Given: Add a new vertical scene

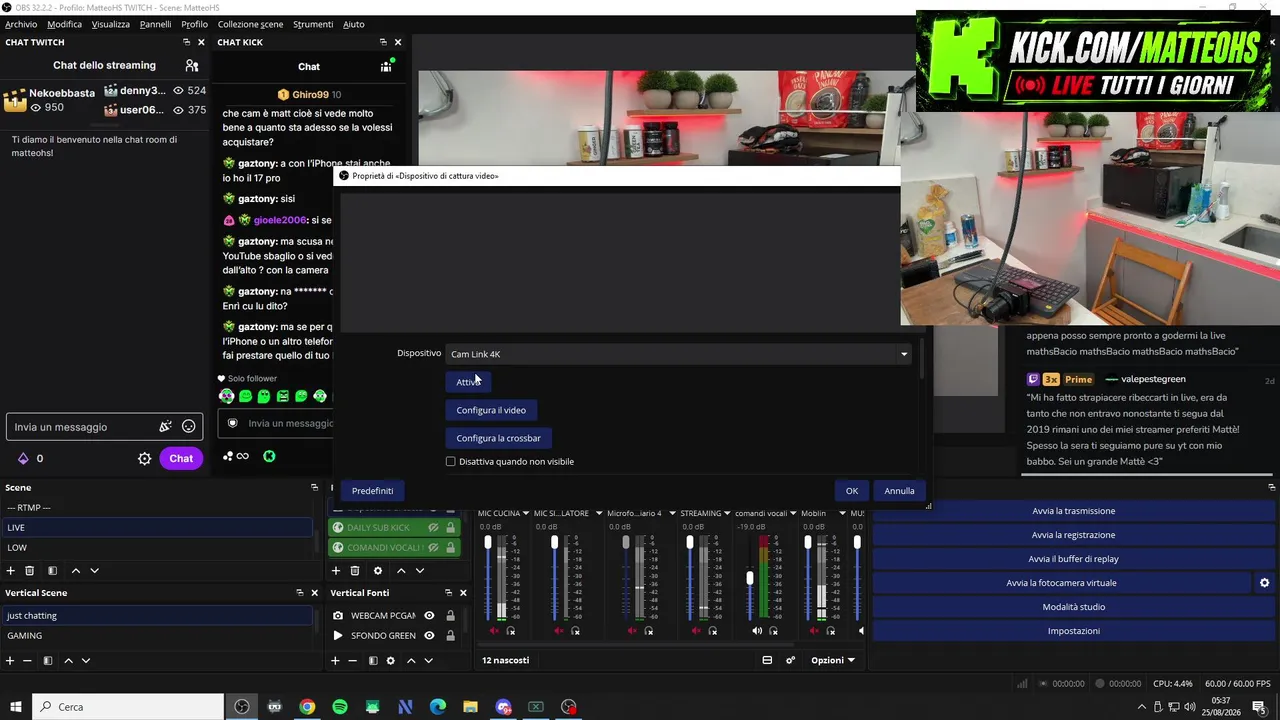Looking at the screenshot, I should tap(10, 660).
